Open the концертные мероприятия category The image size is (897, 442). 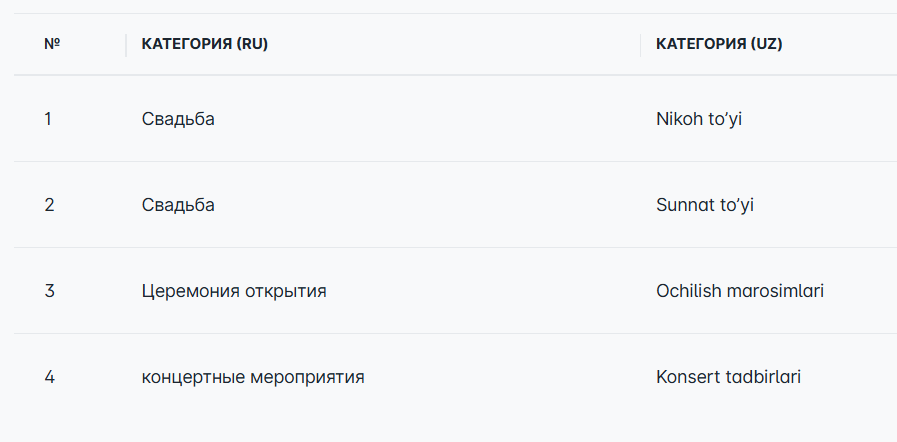point(253,377)
